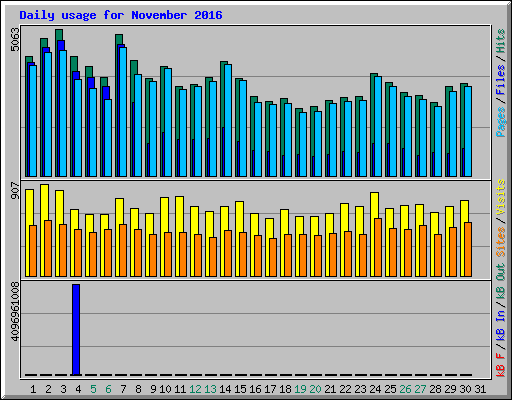Click the 5063 hits axis value
This screenshot has width=512, height=400.
click(x=15, y=40)
